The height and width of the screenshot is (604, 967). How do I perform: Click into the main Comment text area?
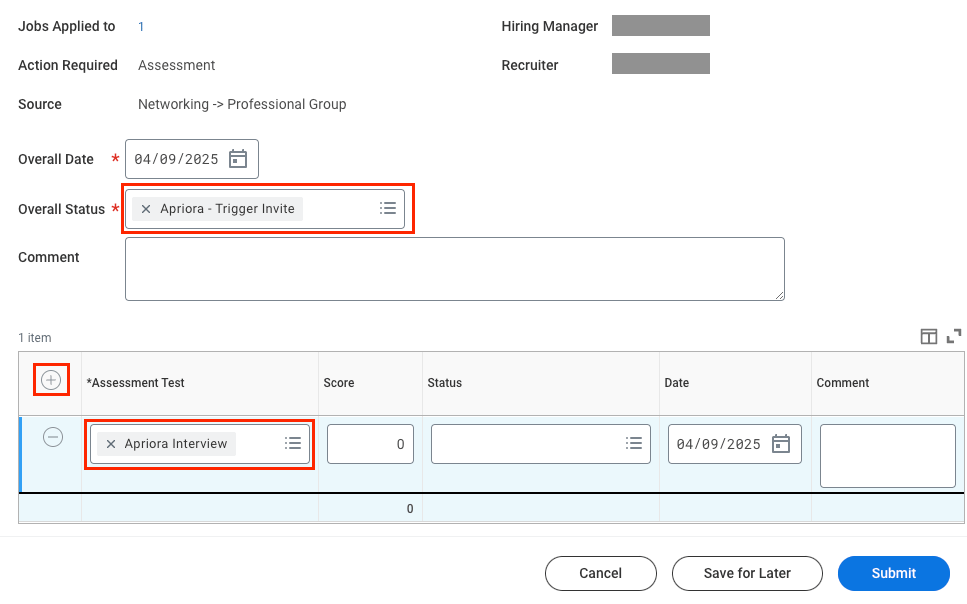point(455,269)
